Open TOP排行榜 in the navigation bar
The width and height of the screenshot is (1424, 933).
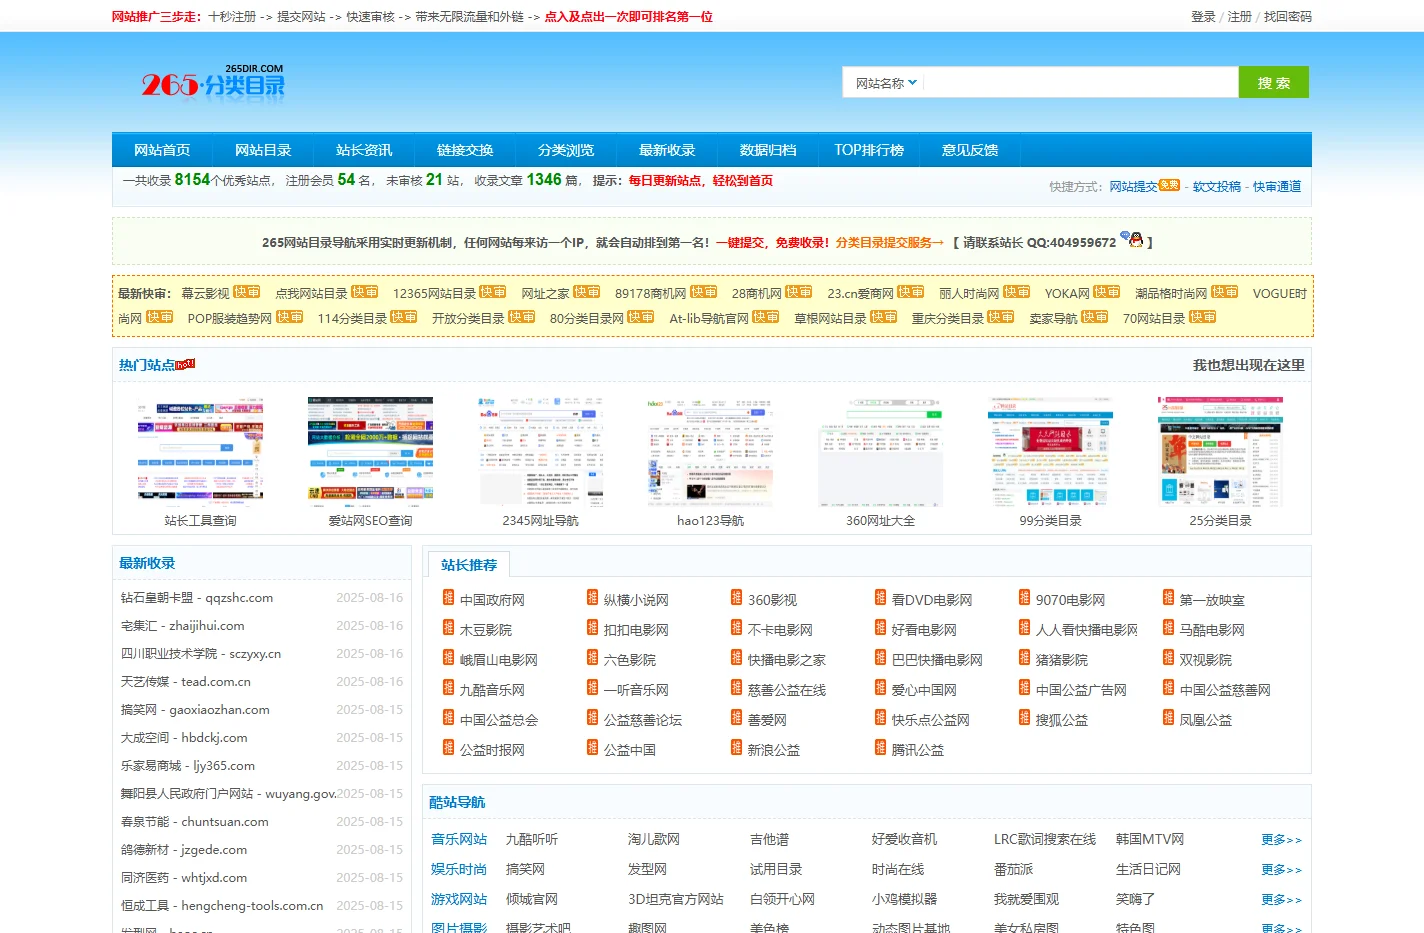[x=869, y=150]
